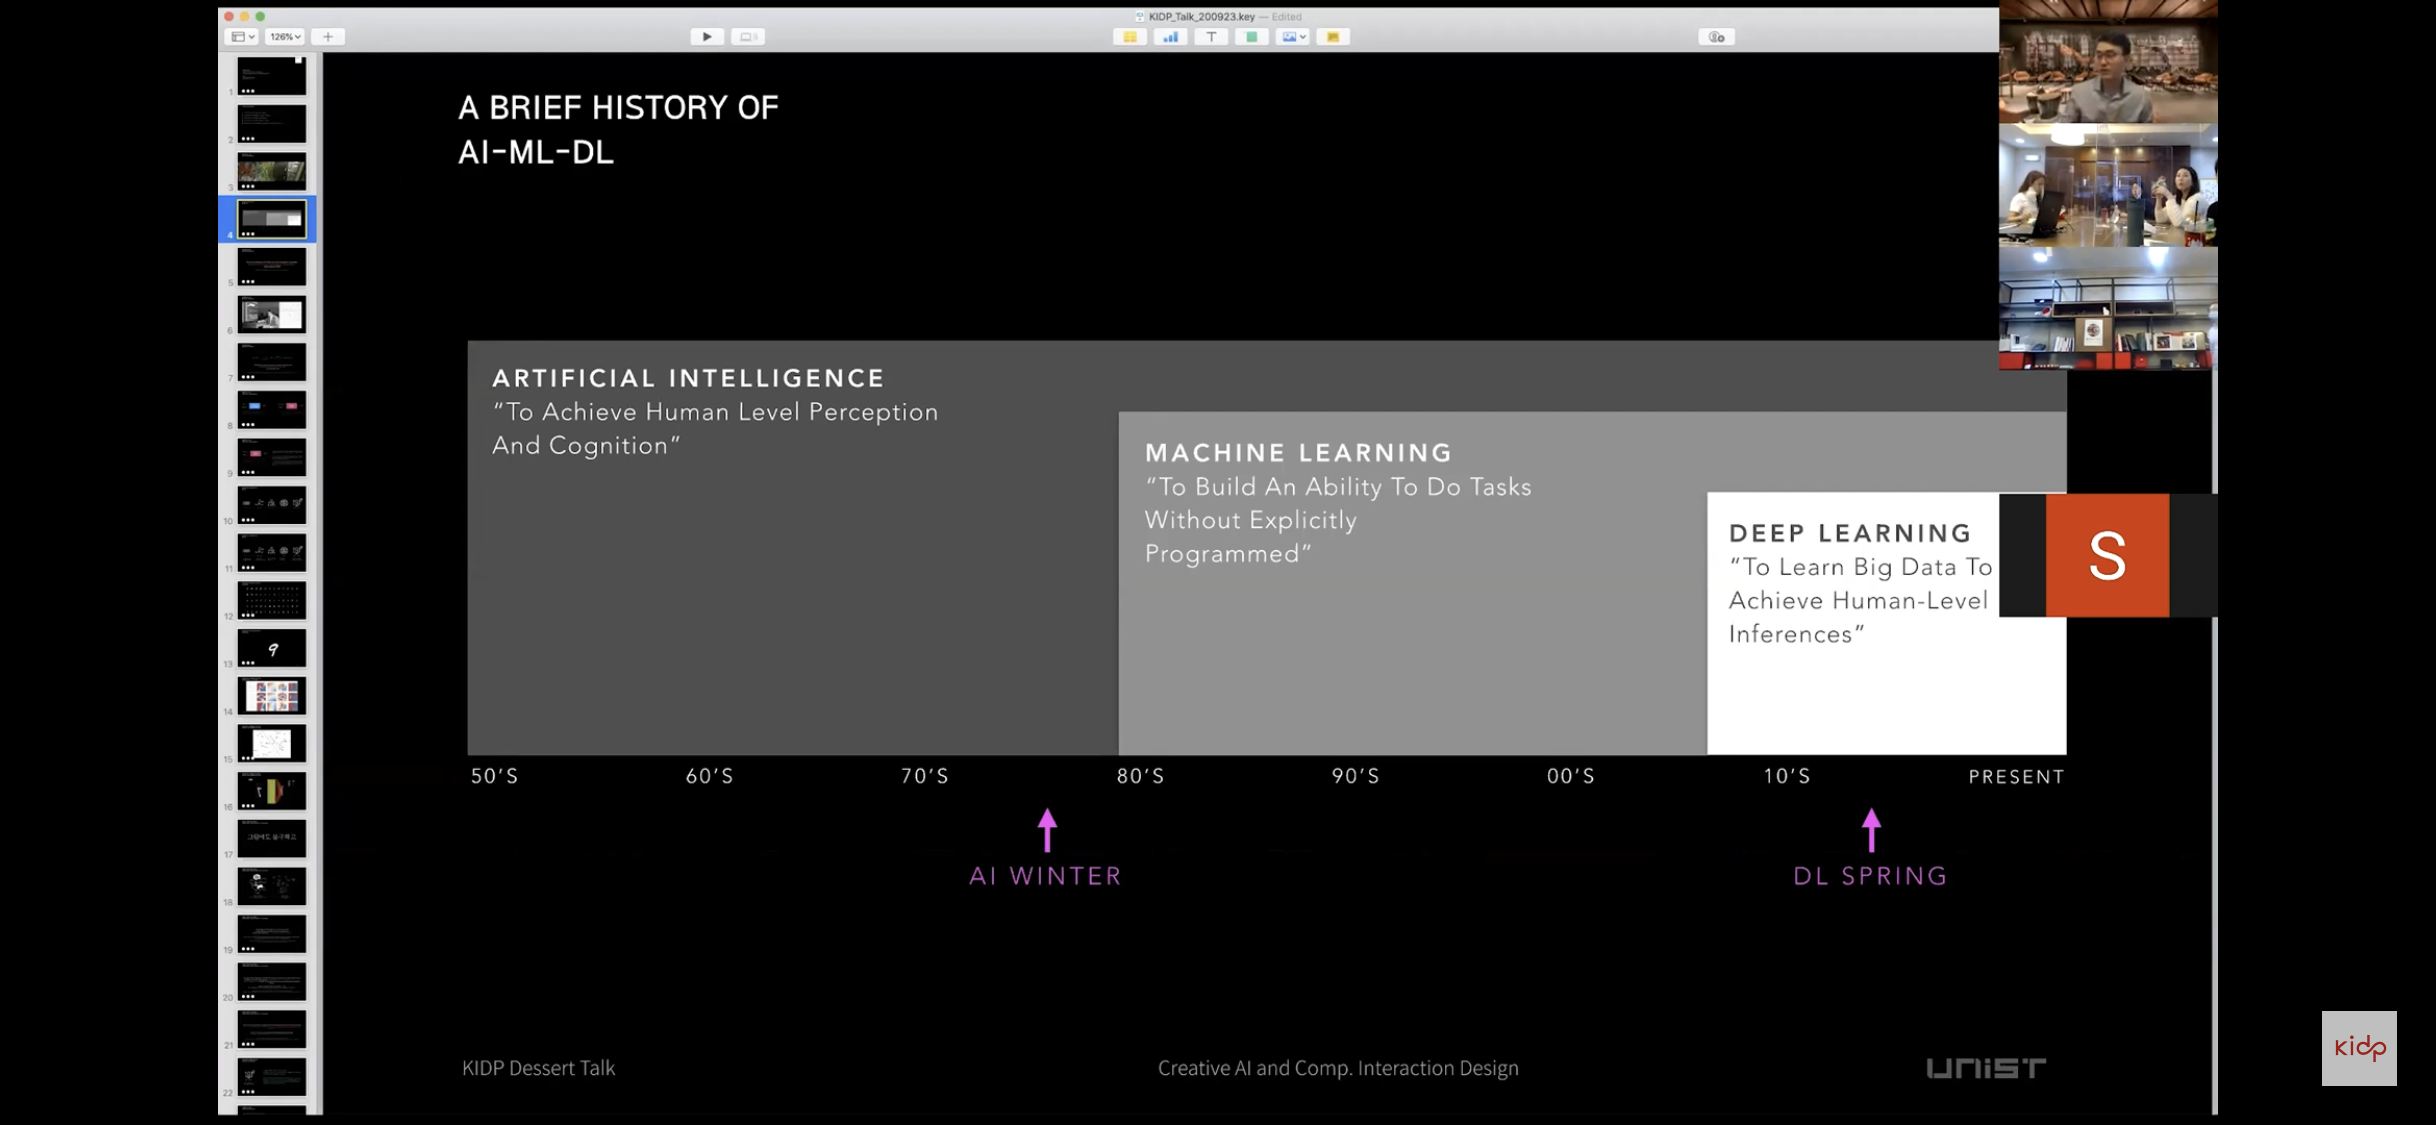Select slide 3 thumbnail in navigator
The image size is (2436, 1125).
point(272,171)
